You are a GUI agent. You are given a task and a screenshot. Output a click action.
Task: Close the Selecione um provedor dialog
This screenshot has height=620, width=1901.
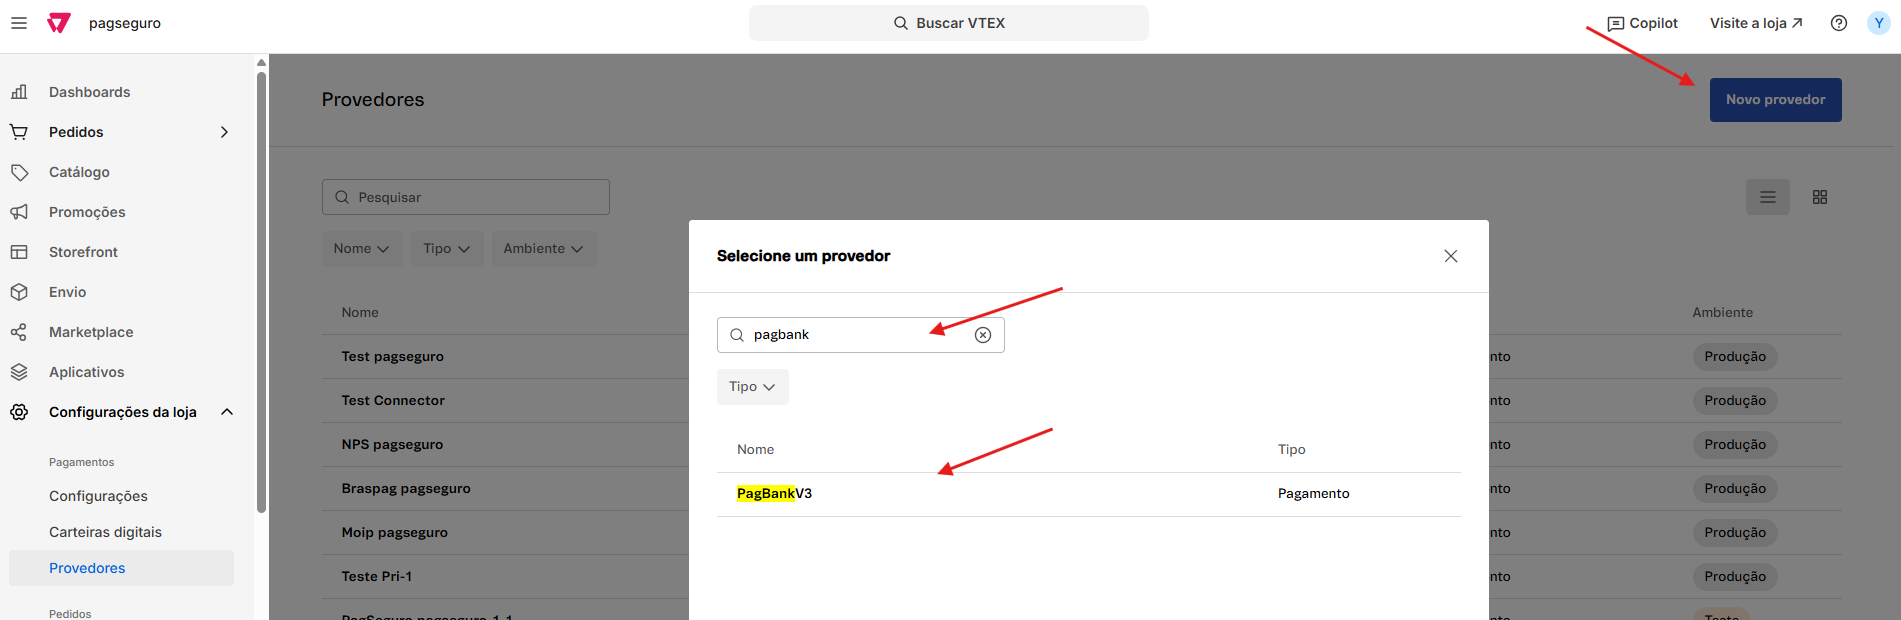coord(1451,256)
